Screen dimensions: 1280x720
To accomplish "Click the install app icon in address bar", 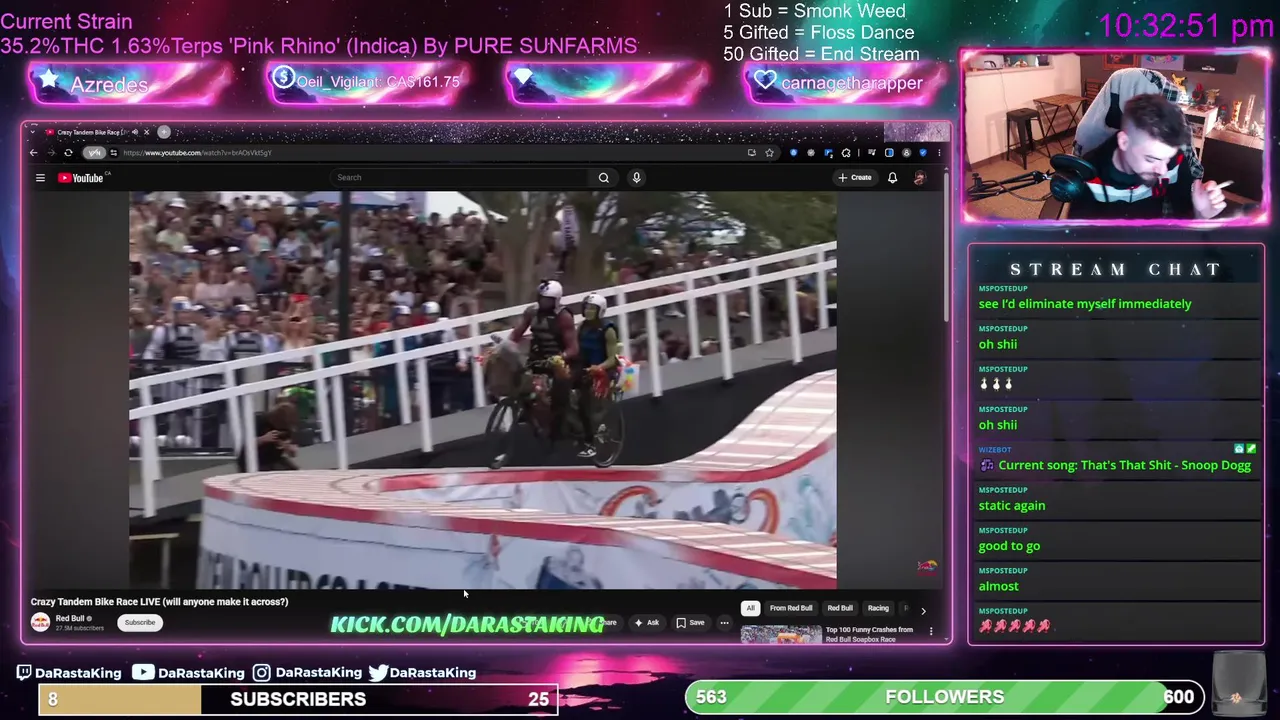I will point(752,153).
